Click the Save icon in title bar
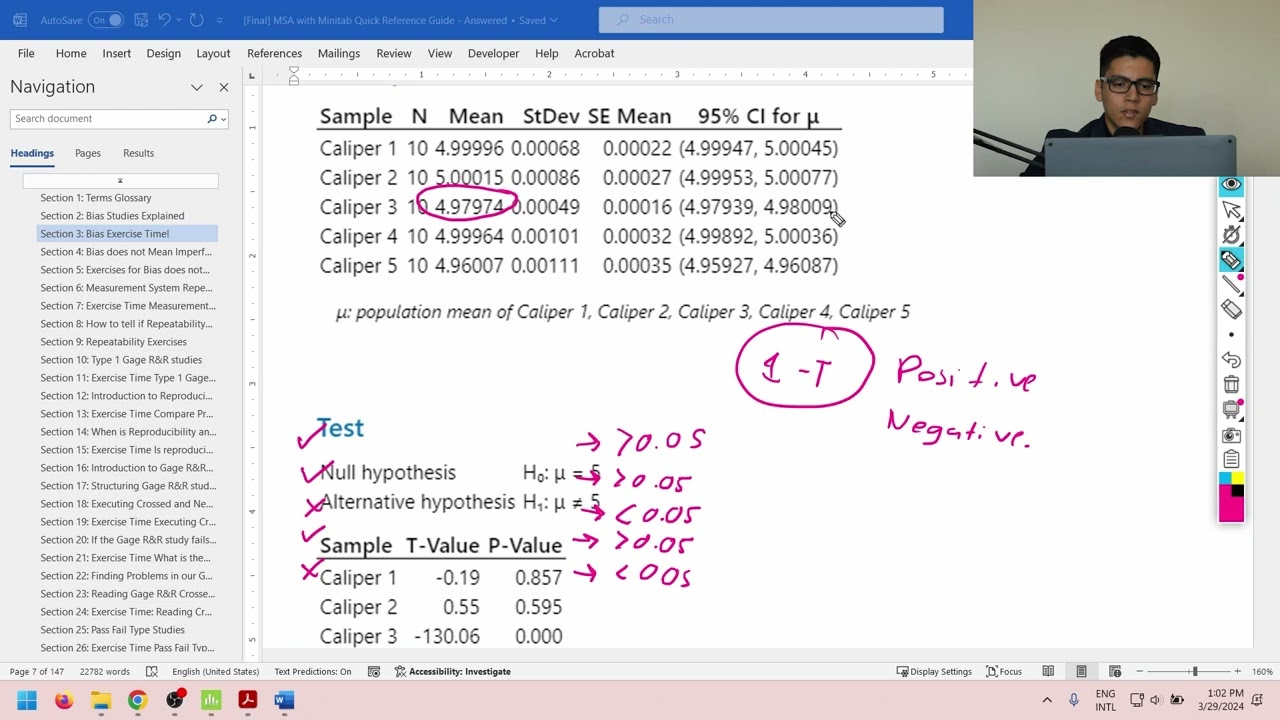 141,19
